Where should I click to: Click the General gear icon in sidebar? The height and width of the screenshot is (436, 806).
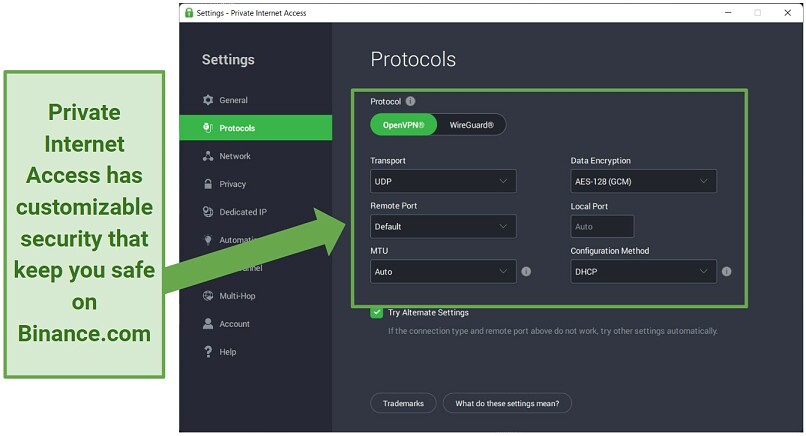coord(208,100)
